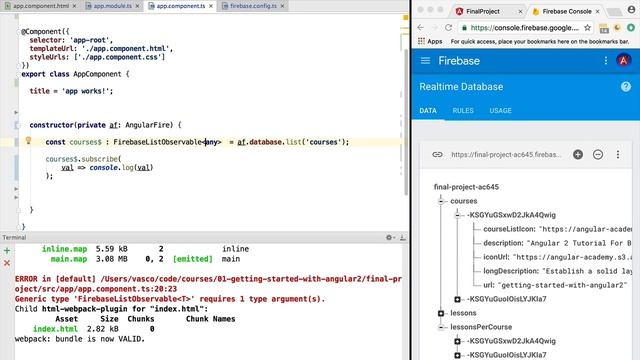640x360 pixels.
Task: Open Realtime Database help icon
Action: coord(626,87)
